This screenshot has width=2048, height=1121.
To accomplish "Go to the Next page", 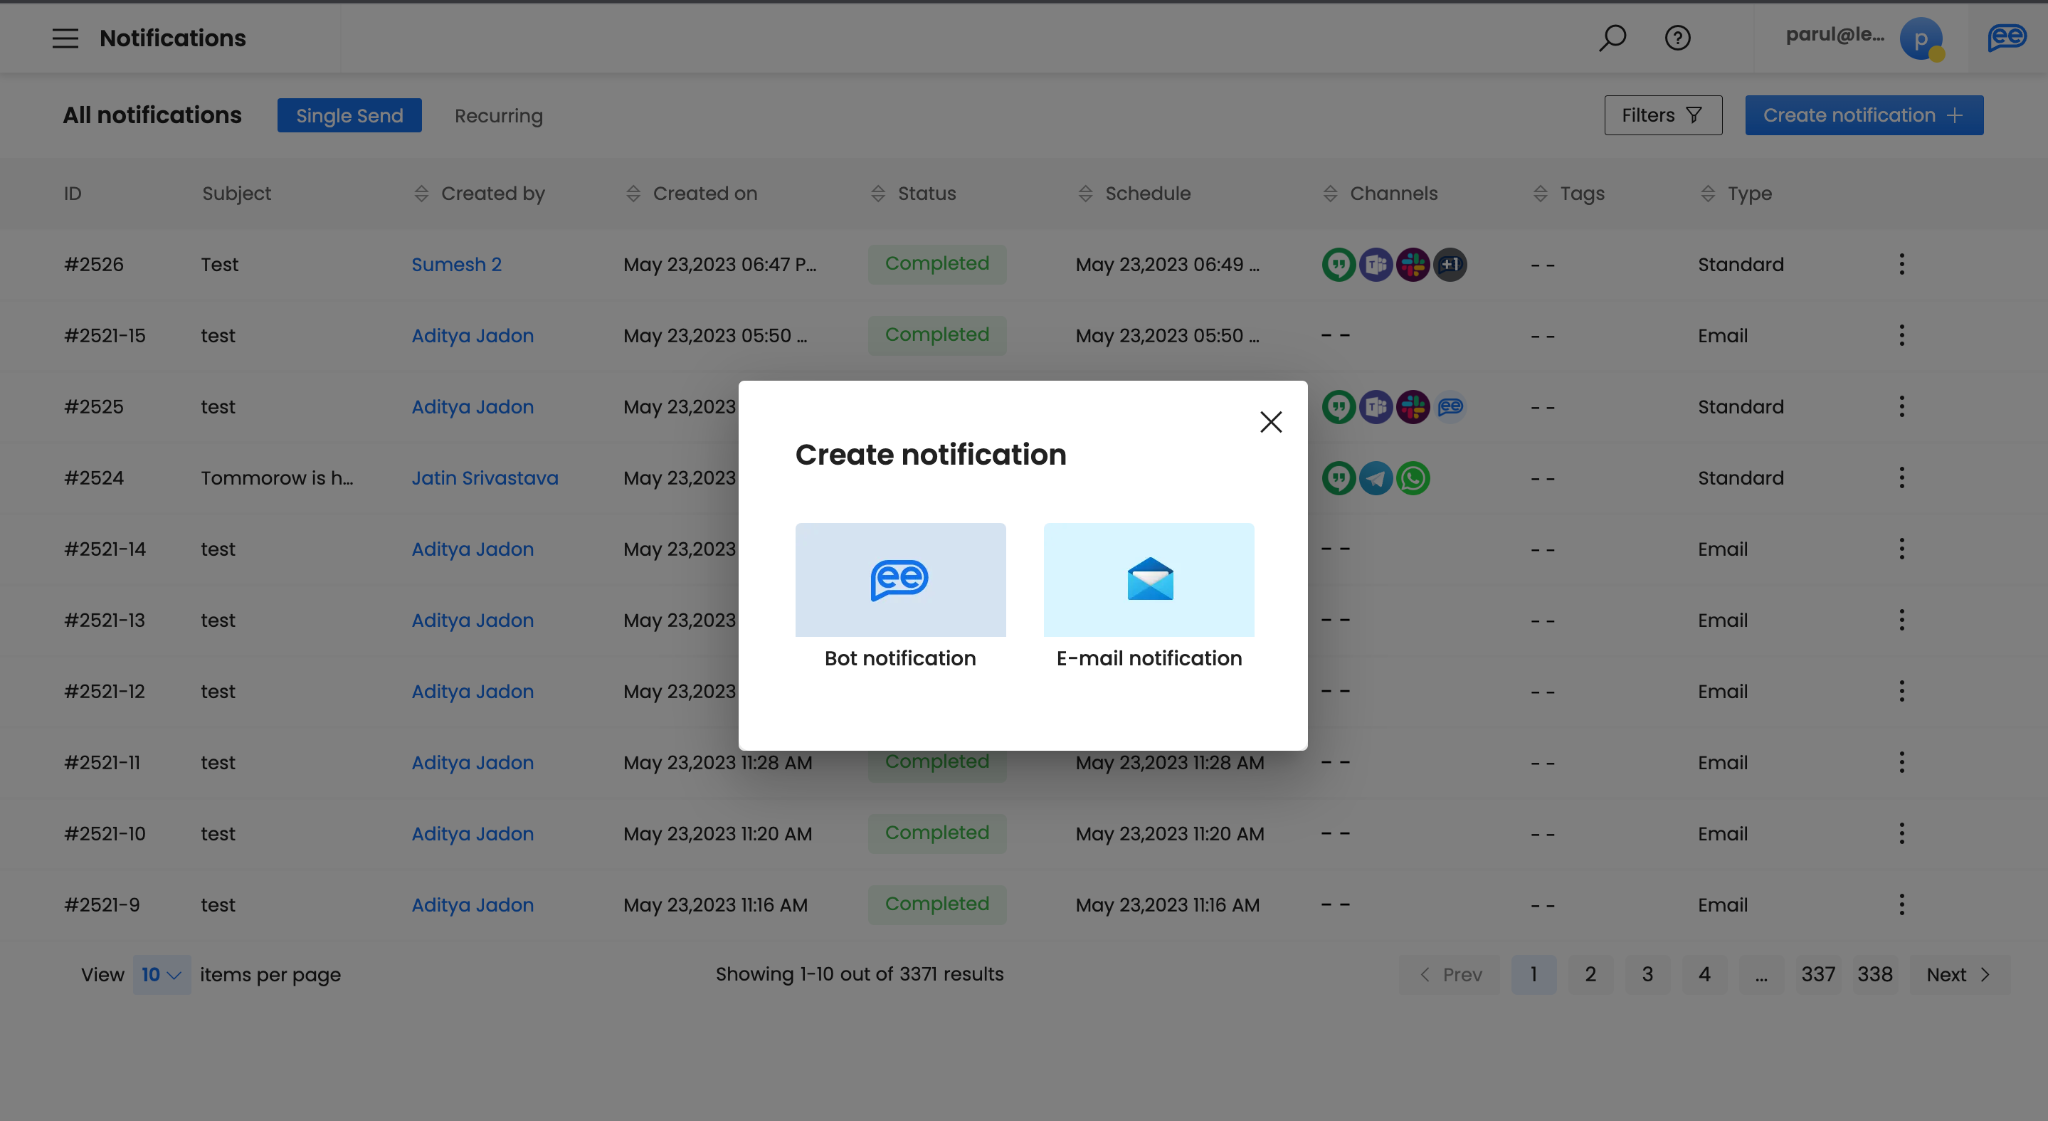I will [x=1958, y=975].
